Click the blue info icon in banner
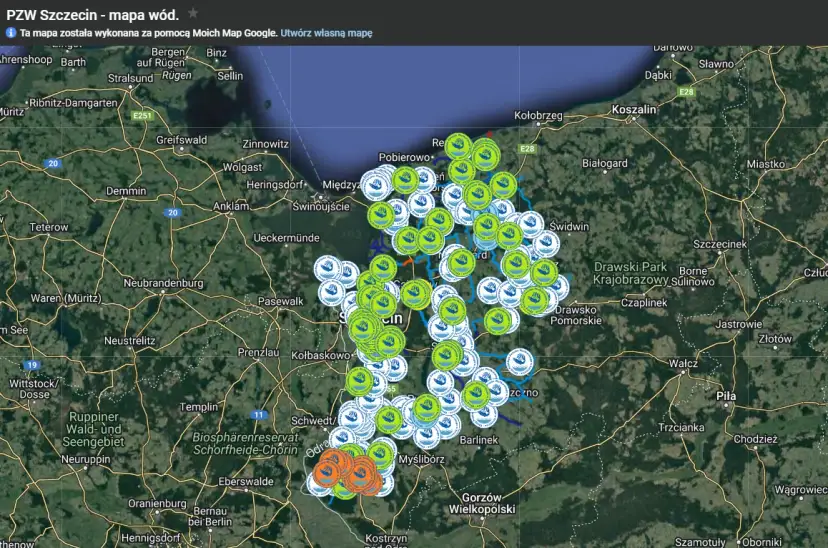This screenshot has height=548, width=828. pyautogui.click(x=11, y=33)
